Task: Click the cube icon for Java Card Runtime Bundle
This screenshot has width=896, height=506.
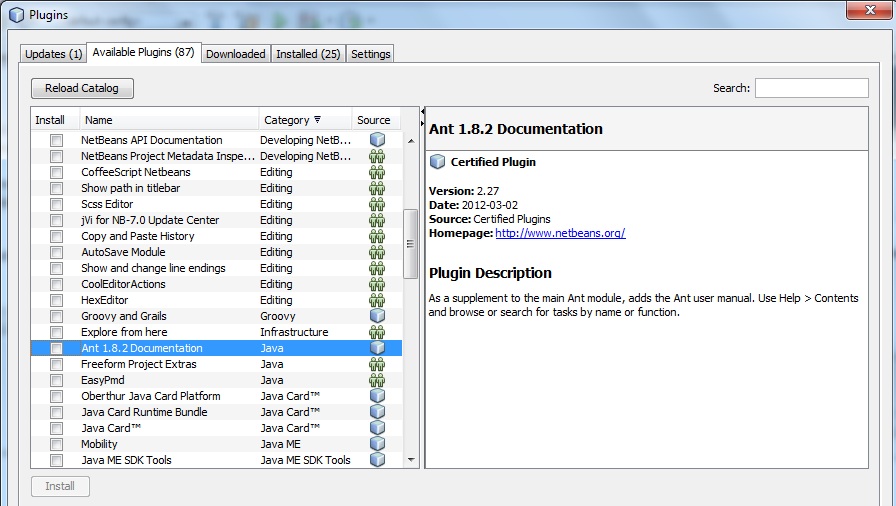Action: tap(377, 412)
